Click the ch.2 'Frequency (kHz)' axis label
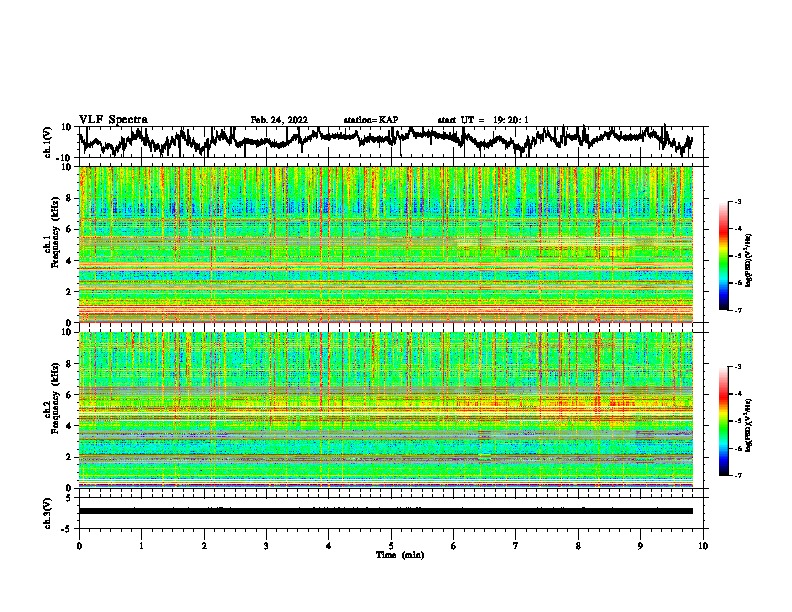This screenshot has width=792, height=612. click(55, 398)
